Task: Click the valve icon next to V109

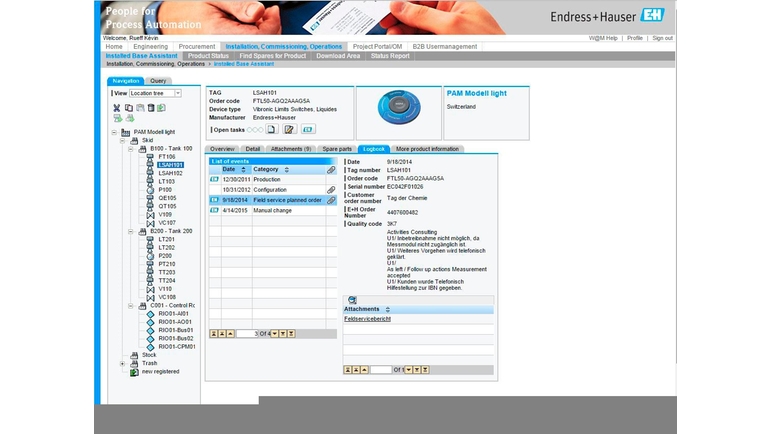Action: (150, 215)
